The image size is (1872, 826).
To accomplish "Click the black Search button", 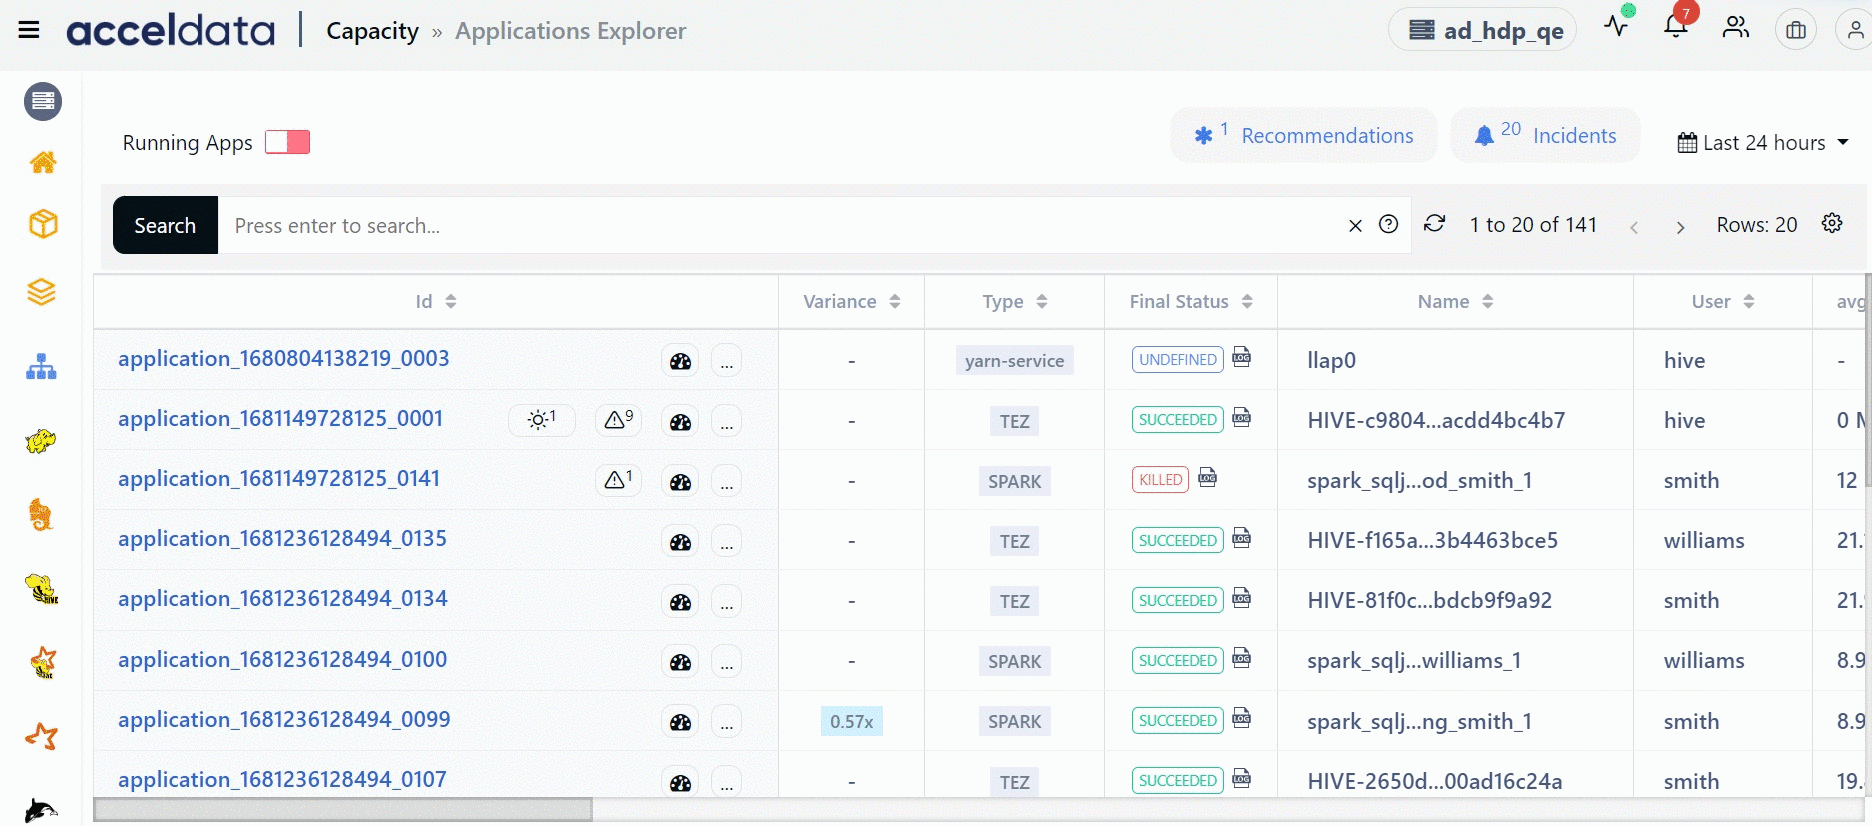I will (165, 225).
